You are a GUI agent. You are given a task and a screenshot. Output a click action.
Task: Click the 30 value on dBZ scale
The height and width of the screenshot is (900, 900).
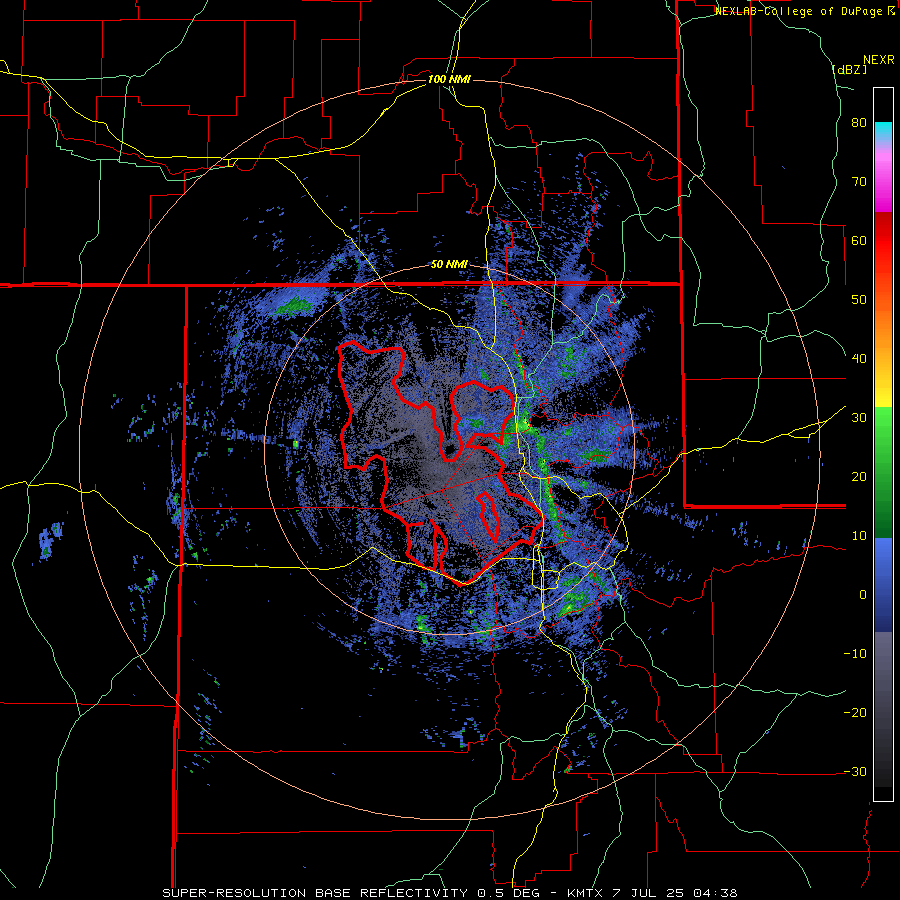[859, 418]
